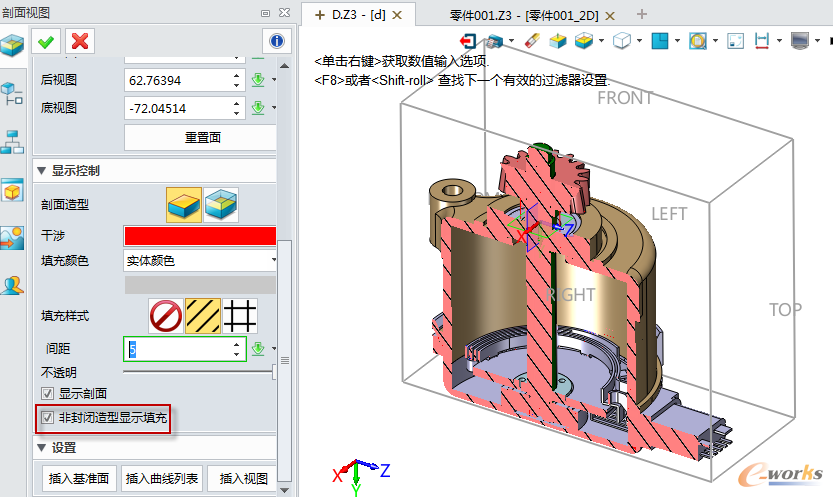Click the eraser tool in viewport toolbar
Viewport: 833px width, 497px height.
point(531,41)
